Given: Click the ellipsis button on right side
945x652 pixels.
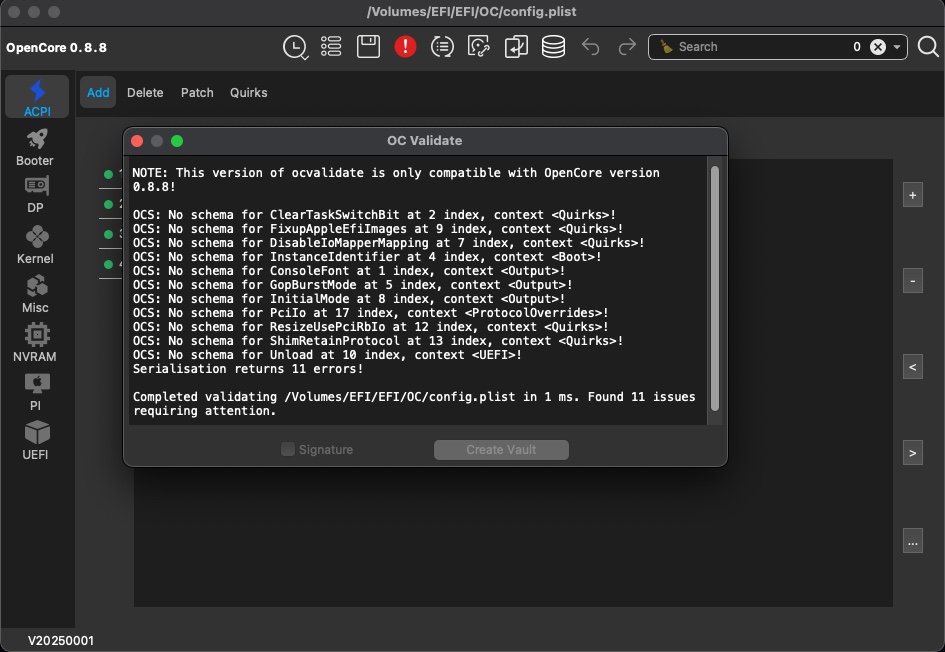Looking at the screenshot, I should pyautogui.click(x=912, y=542).
